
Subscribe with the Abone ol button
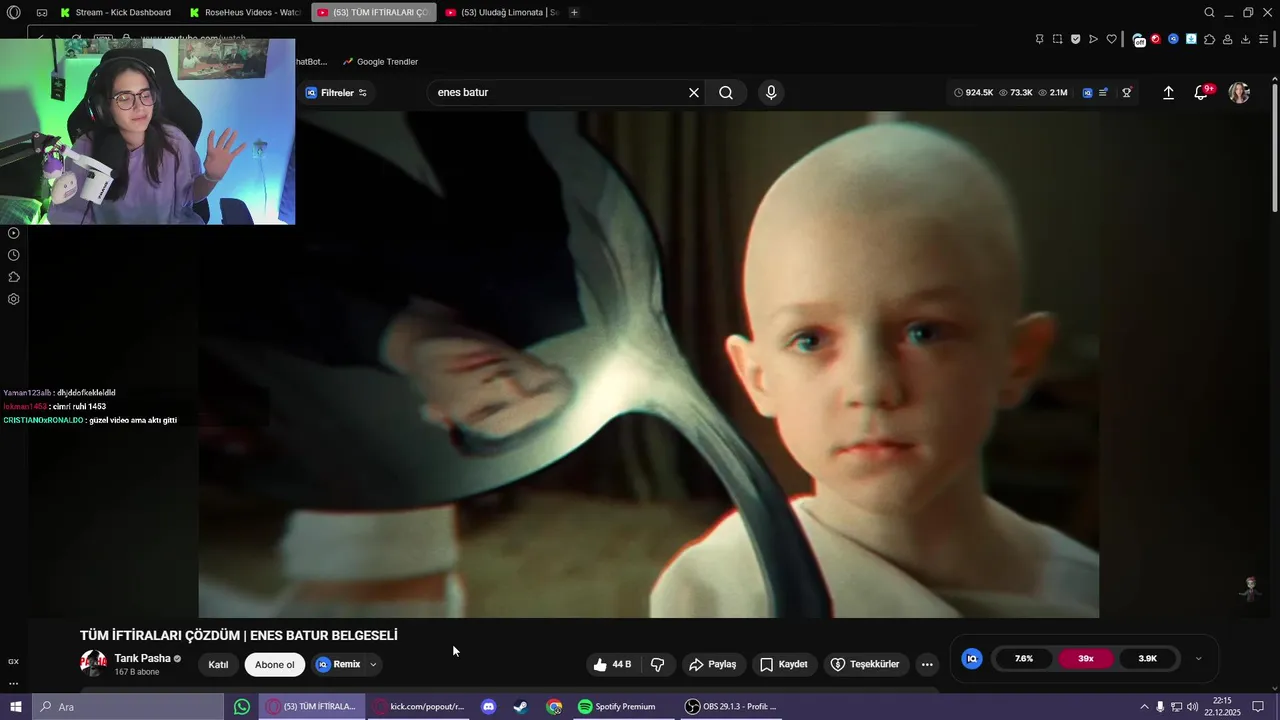point(275,665)
